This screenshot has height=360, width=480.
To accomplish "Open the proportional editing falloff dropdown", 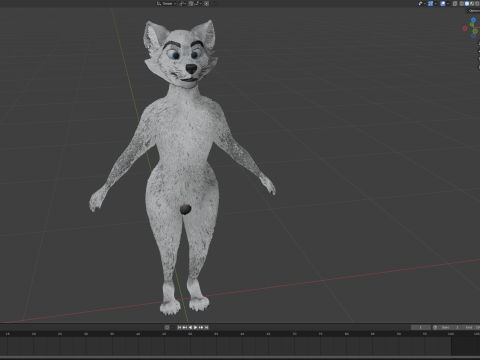I will click(214, 3).
